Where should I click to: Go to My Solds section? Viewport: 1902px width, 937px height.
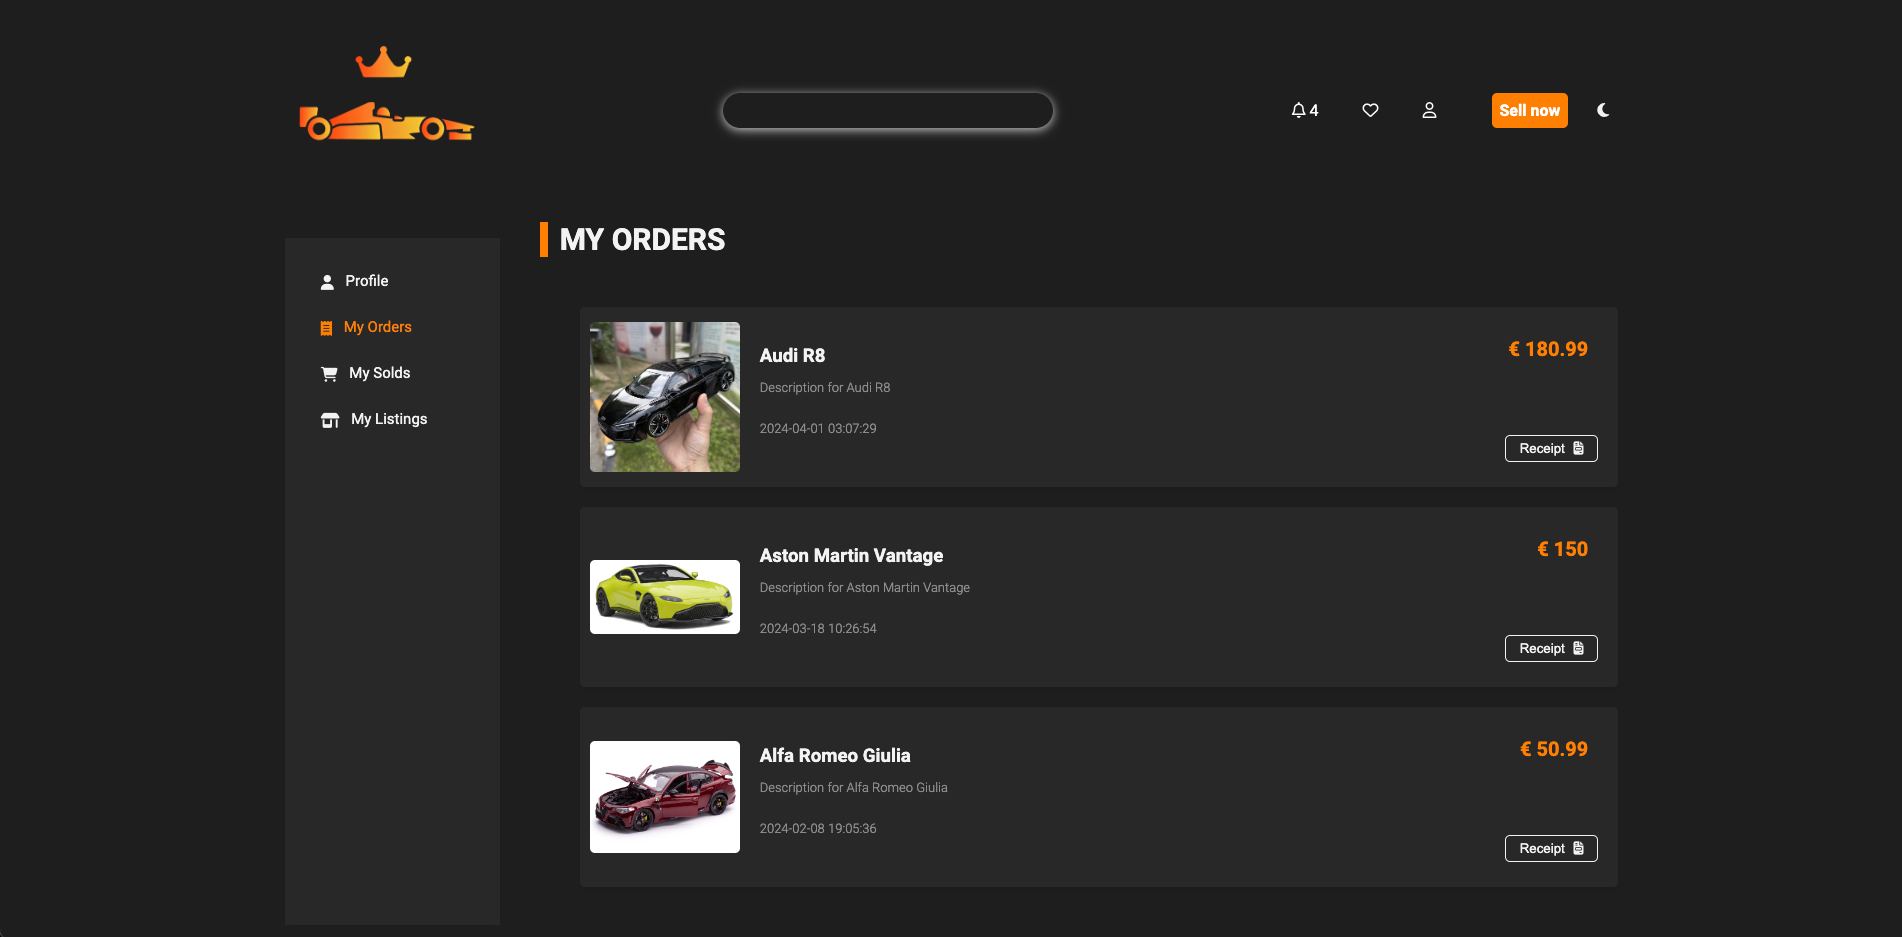(365, 373)
